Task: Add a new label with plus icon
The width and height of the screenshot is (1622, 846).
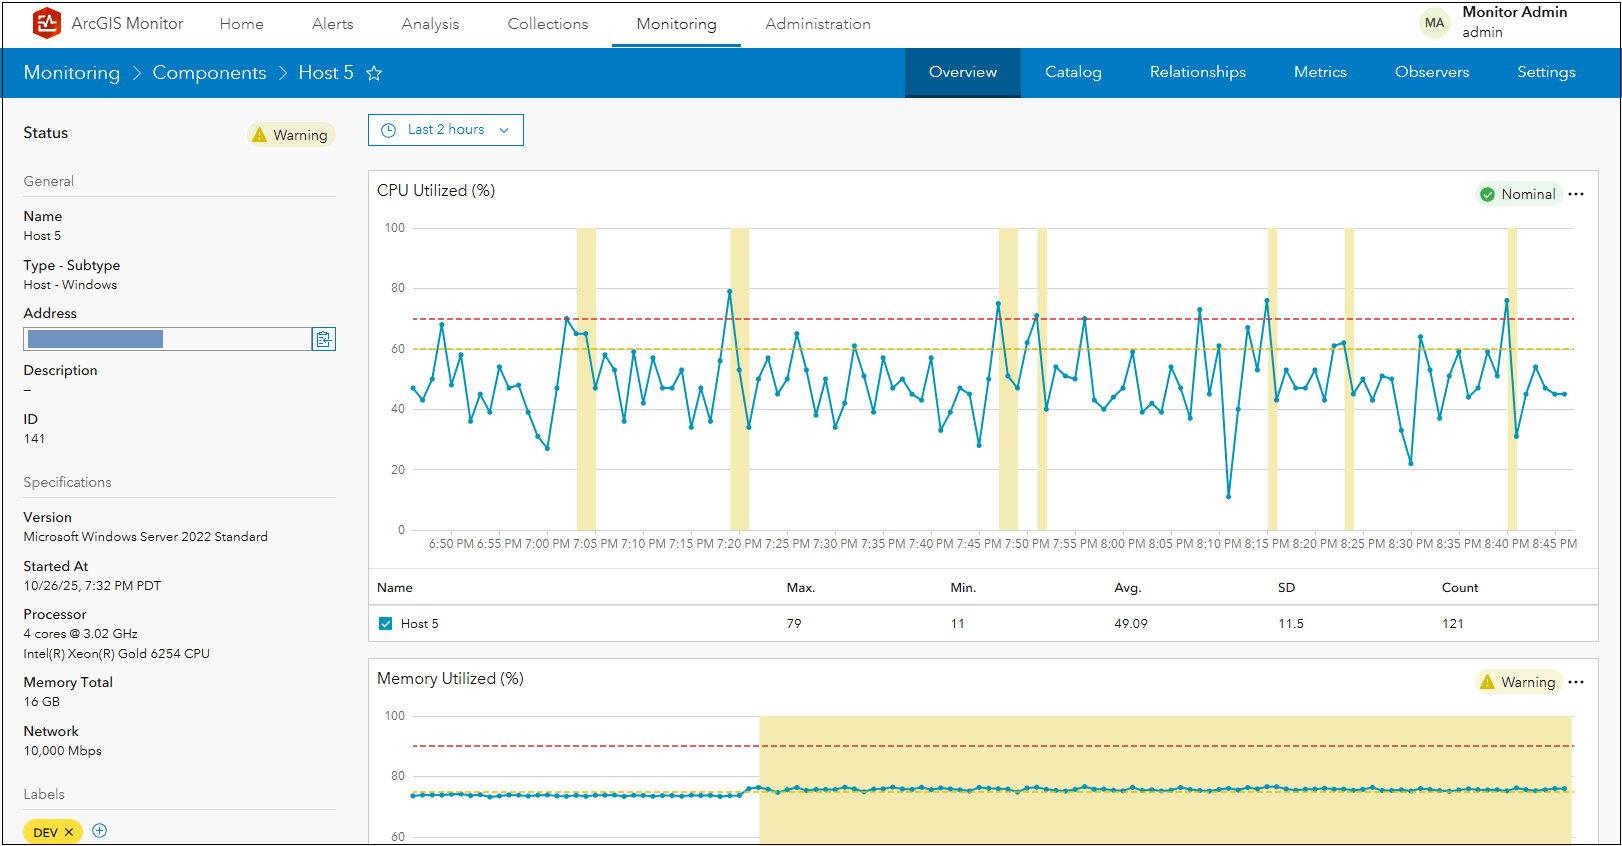Action: 100,831
